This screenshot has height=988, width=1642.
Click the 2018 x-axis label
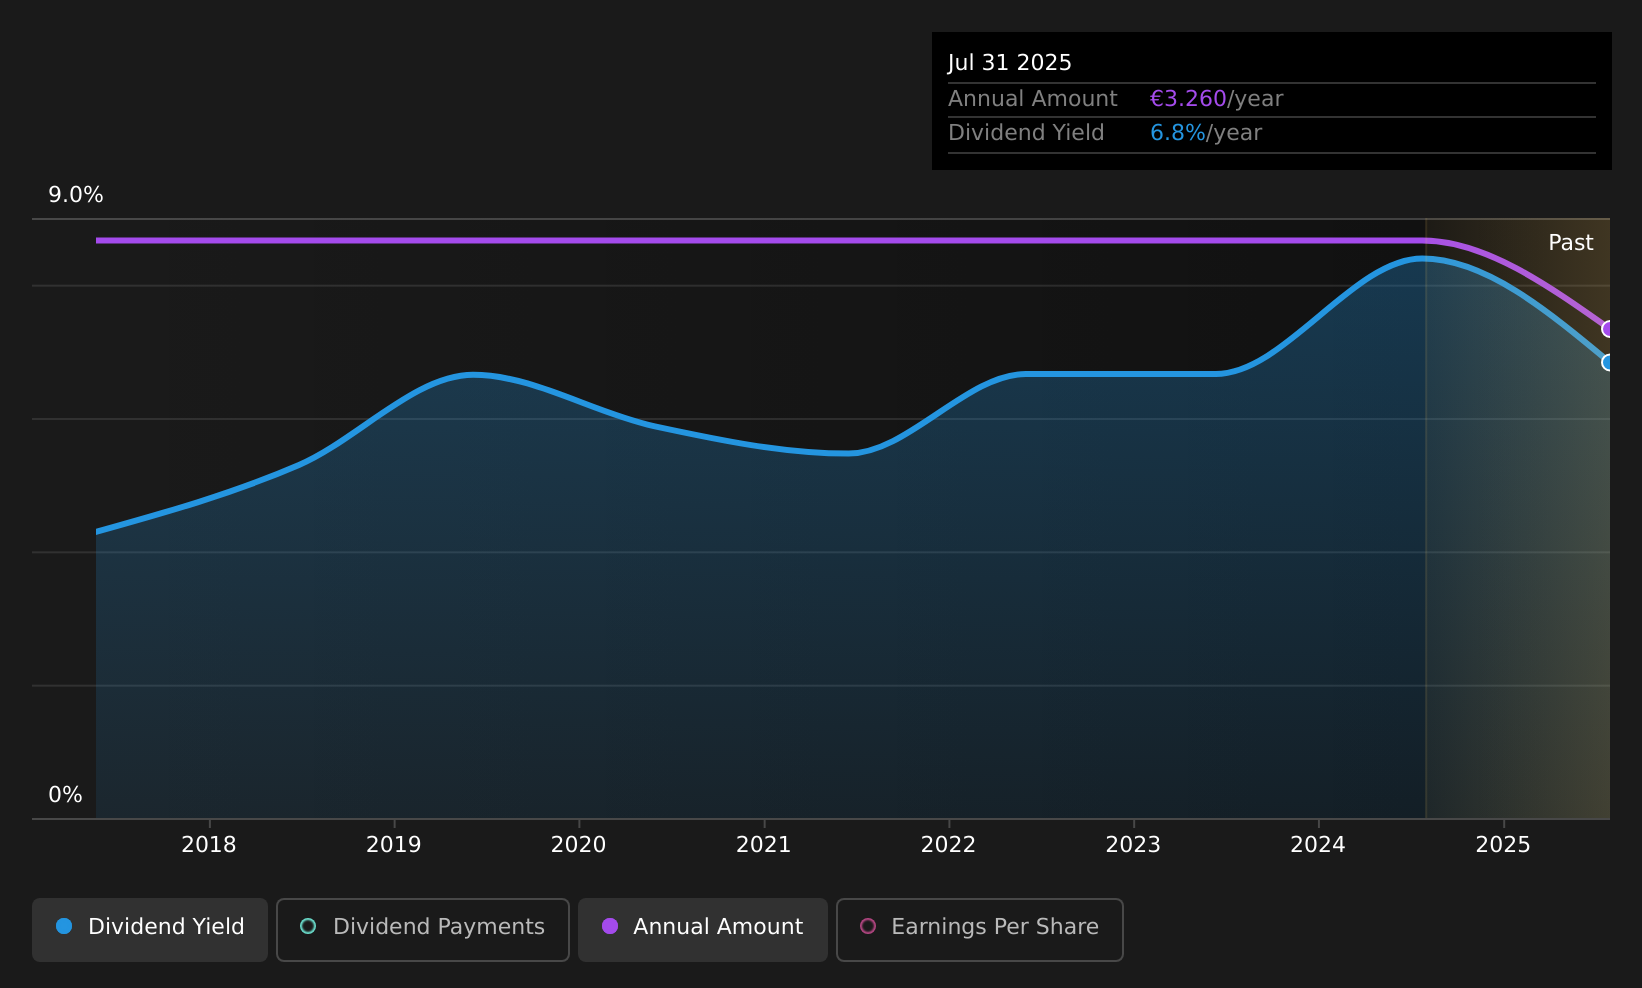click(x=209, y=845)
